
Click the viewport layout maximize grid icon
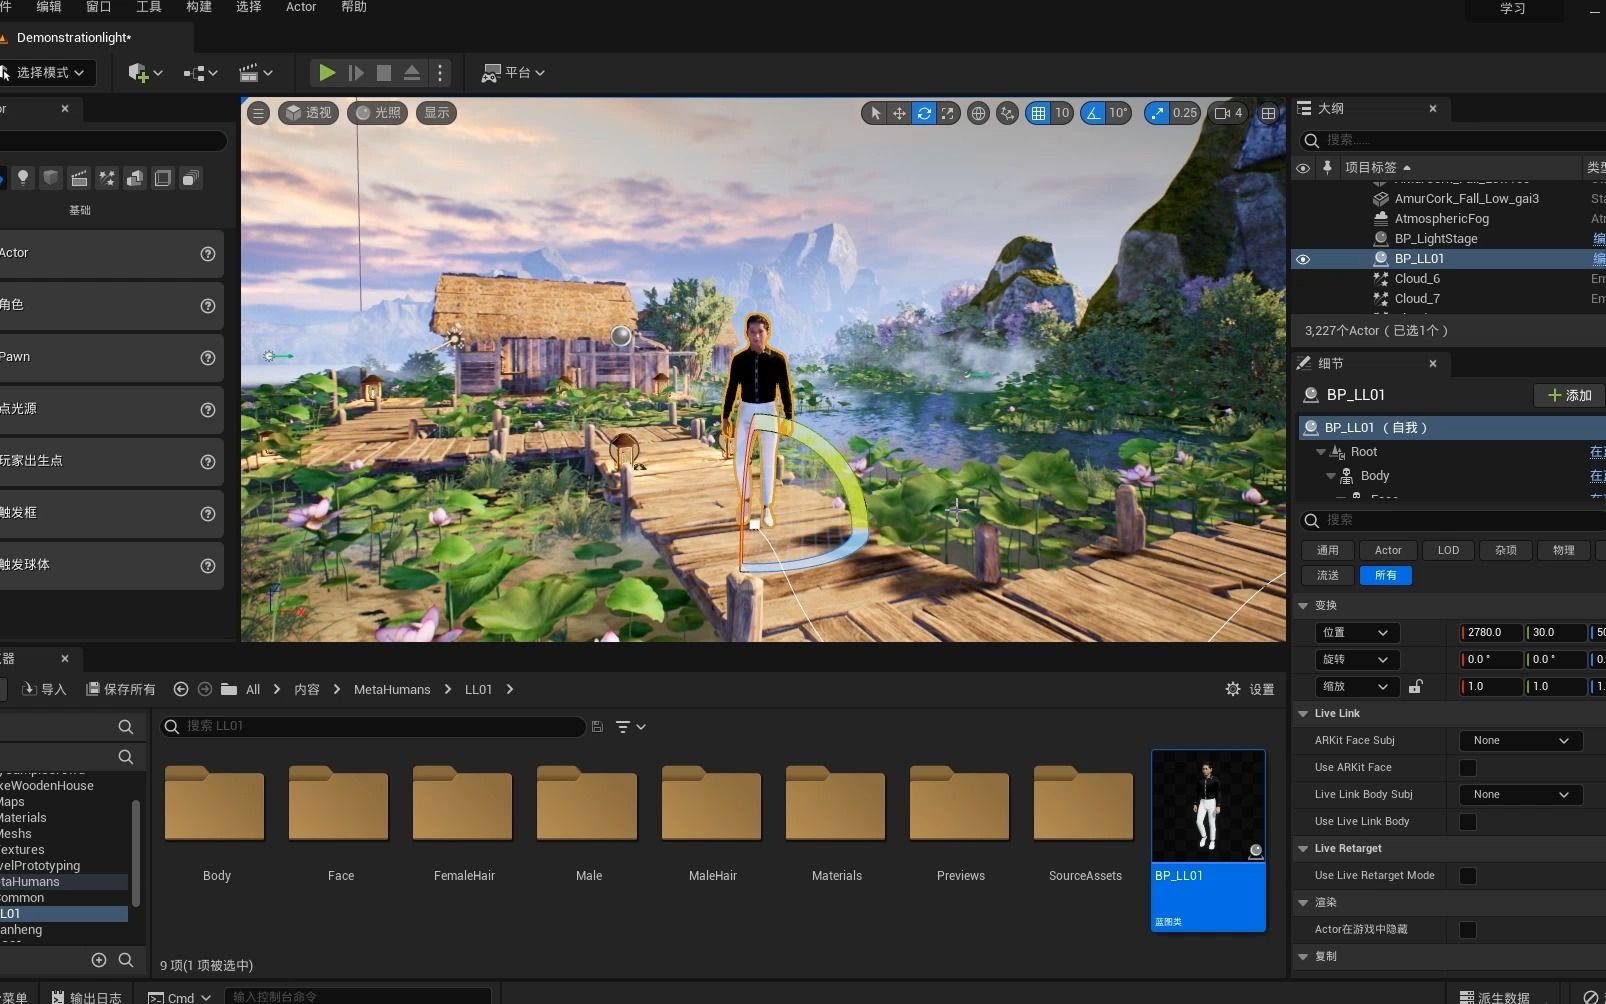coord(1268,113)
